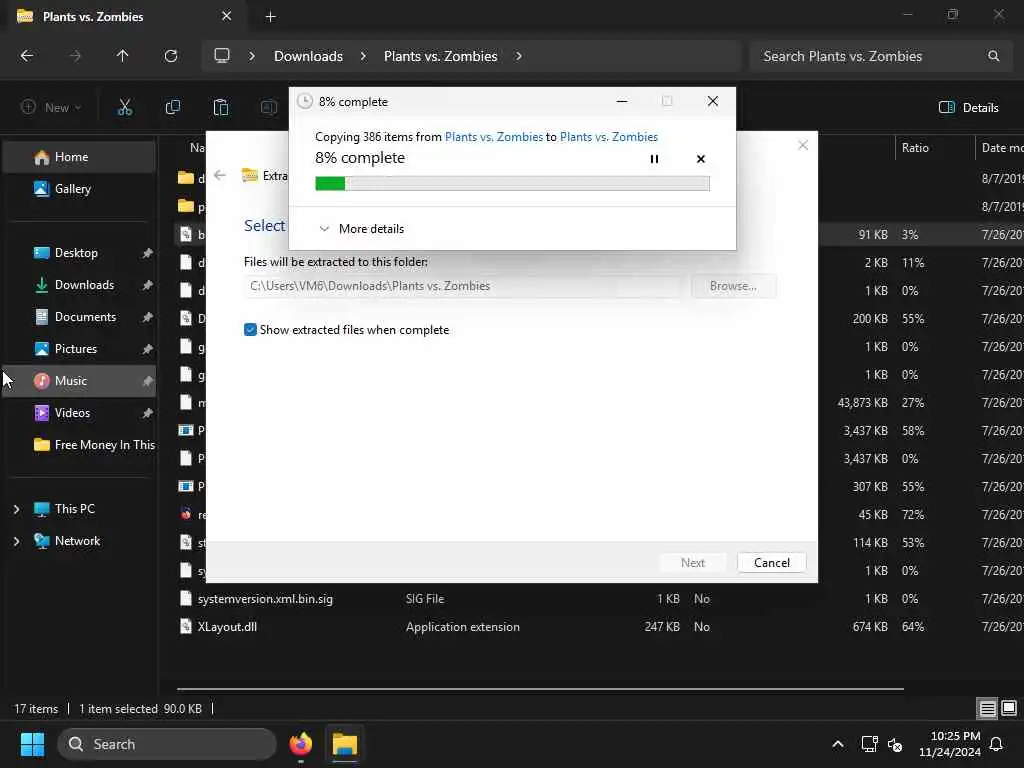Screen dimensions: 1024x768
Task: Expand chevron between Downloads and Plants vs. Zombies
Action: pos(363,56)
